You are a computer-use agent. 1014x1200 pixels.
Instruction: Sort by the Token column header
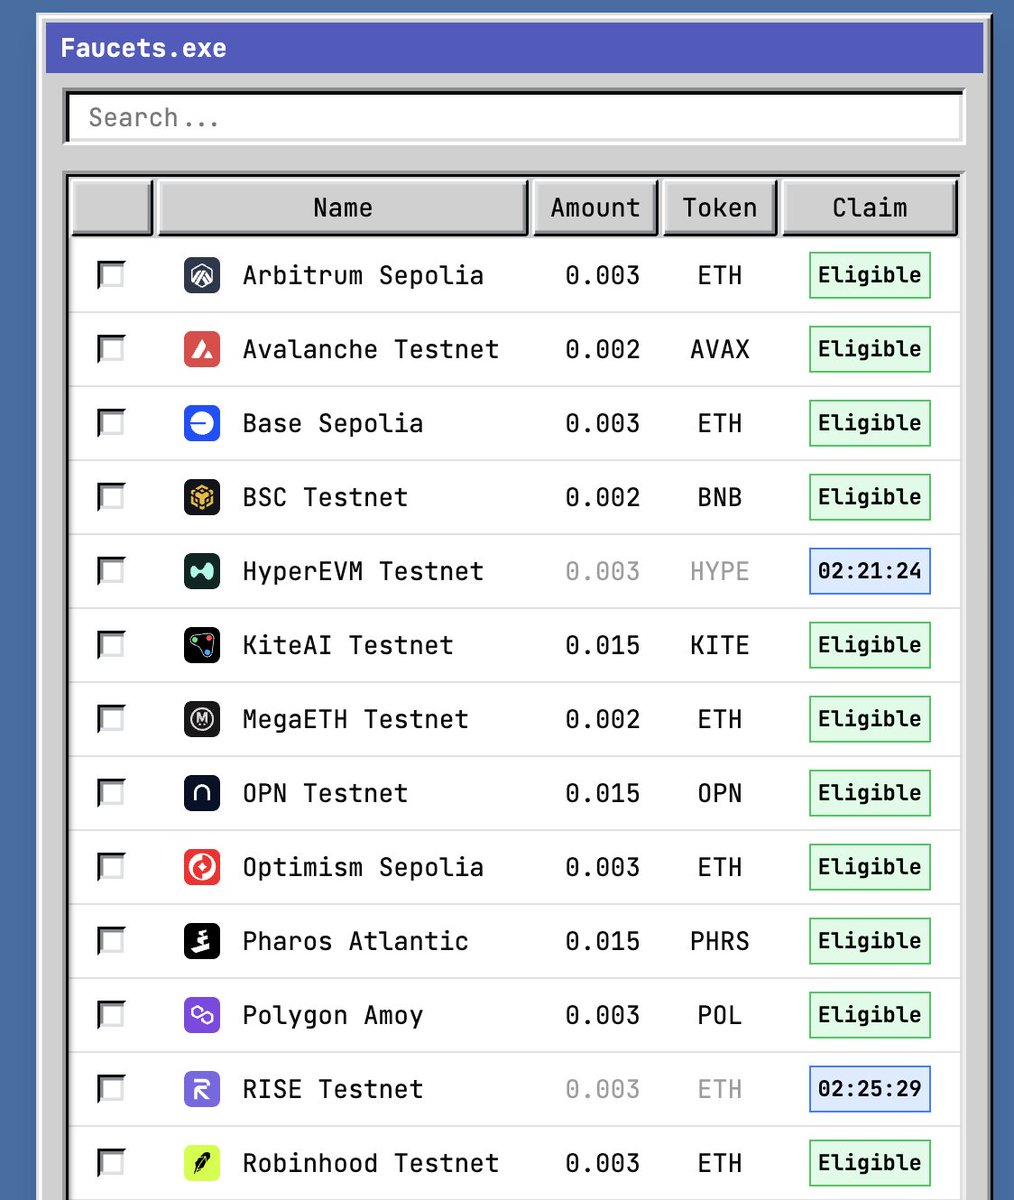720,208
